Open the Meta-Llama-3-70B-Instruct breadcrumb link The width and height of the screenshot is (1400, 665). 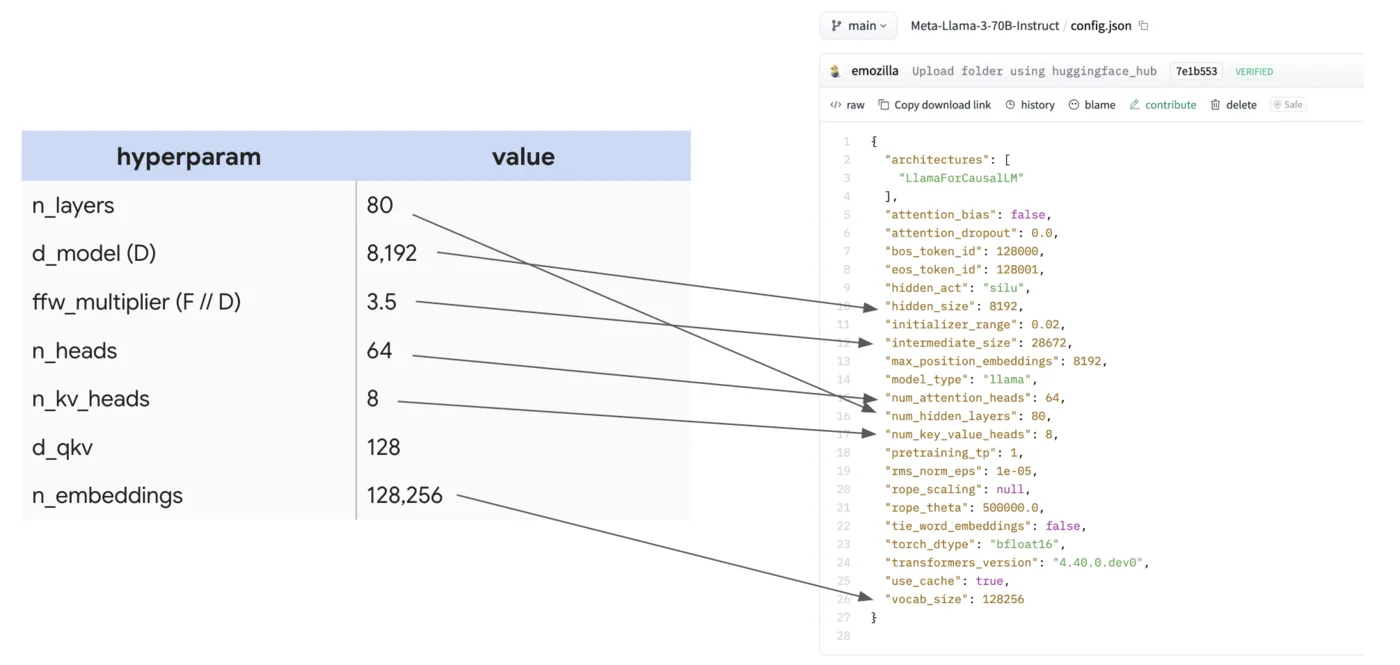pyautogui.click(x=984, y=26)
